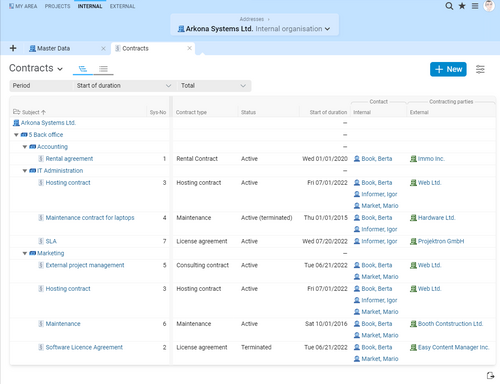Open favorites star icon
Viewport: 500px width, 384px height.
coord(462,6)
